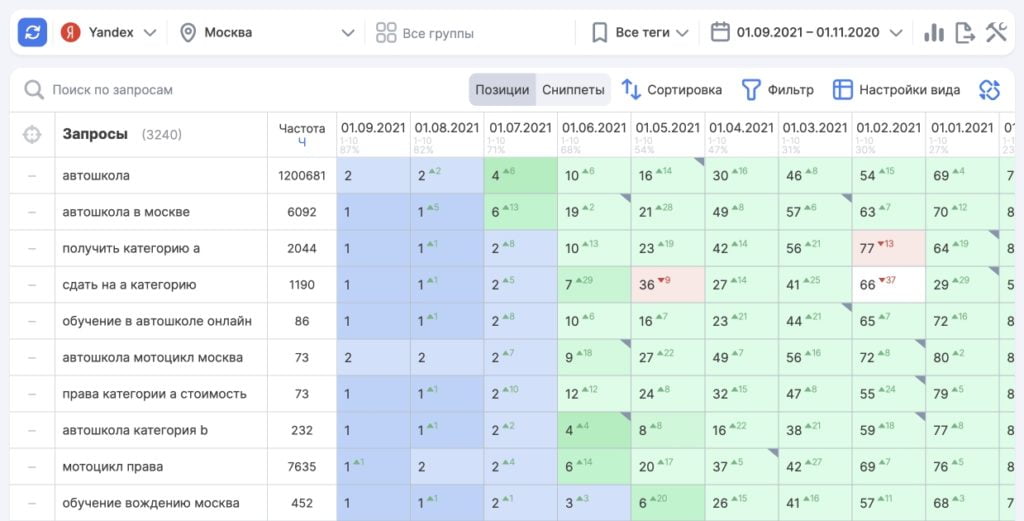The width and height of the screenshot is (1024, 521).
Task: Click the calendar icon by date range
Action: [x=720, y=33]
